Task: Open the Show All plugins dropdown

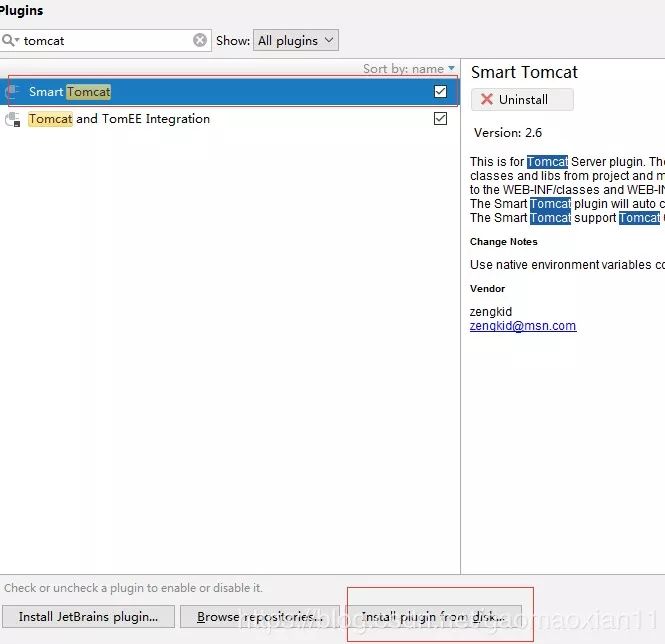Action: 296,40
